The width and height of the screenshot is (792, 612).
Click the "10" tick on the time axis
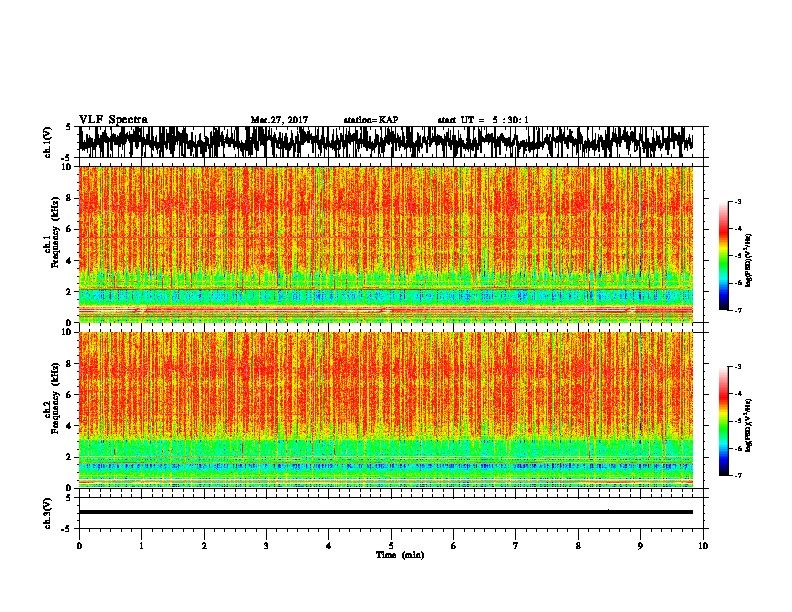pos(703,546)
